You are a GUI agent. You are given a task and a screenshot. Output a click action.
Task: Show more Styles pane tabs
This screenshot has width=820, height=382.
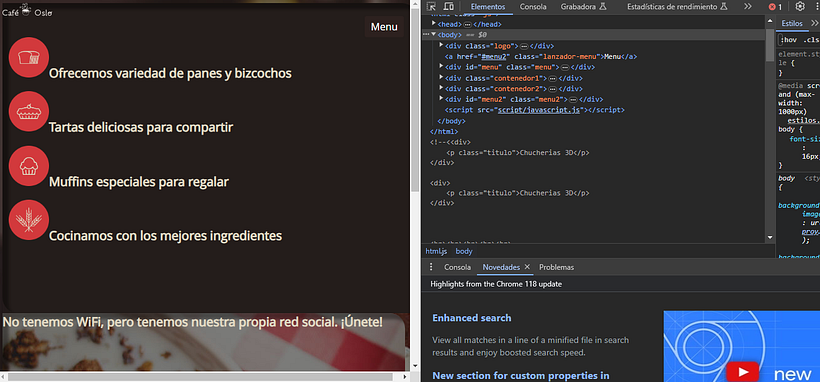click(x=814, y=24)
